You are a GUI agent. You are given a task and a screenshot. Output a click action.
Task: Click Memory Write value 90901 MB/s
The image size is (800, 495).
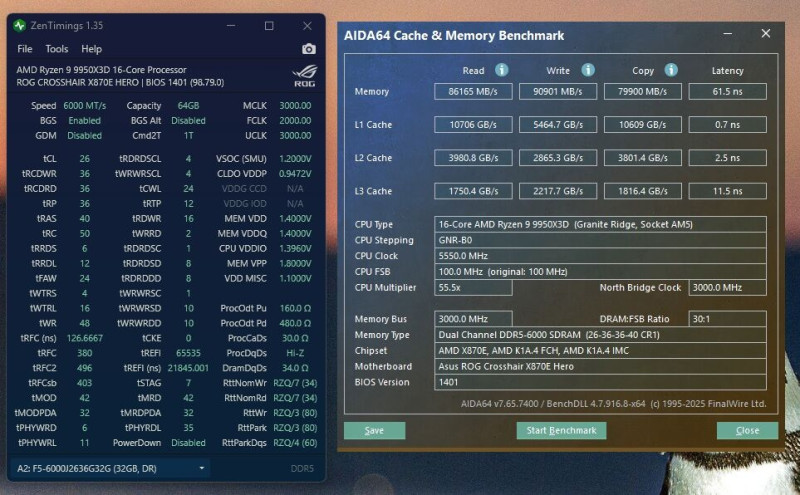(x=558, y=91)
